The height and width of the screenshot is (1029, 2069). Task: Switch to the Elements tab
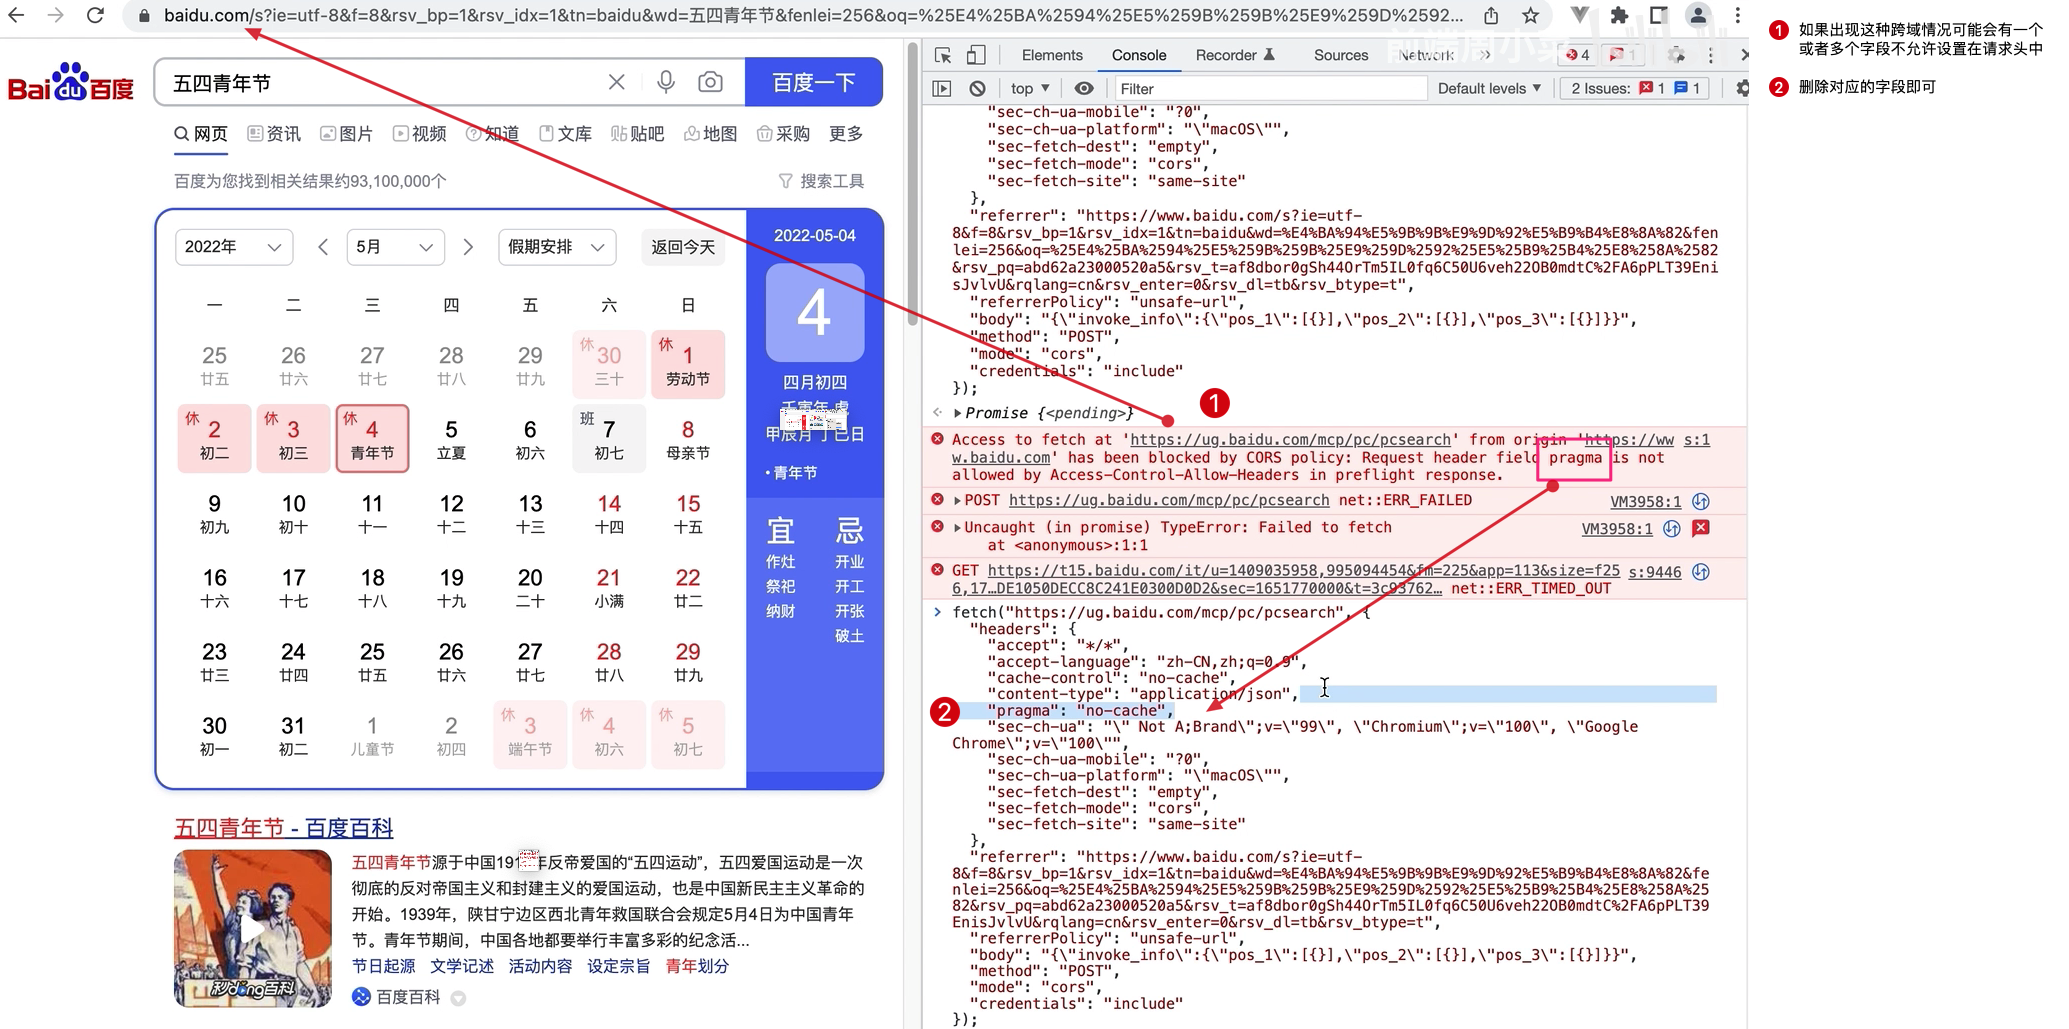1051,55
